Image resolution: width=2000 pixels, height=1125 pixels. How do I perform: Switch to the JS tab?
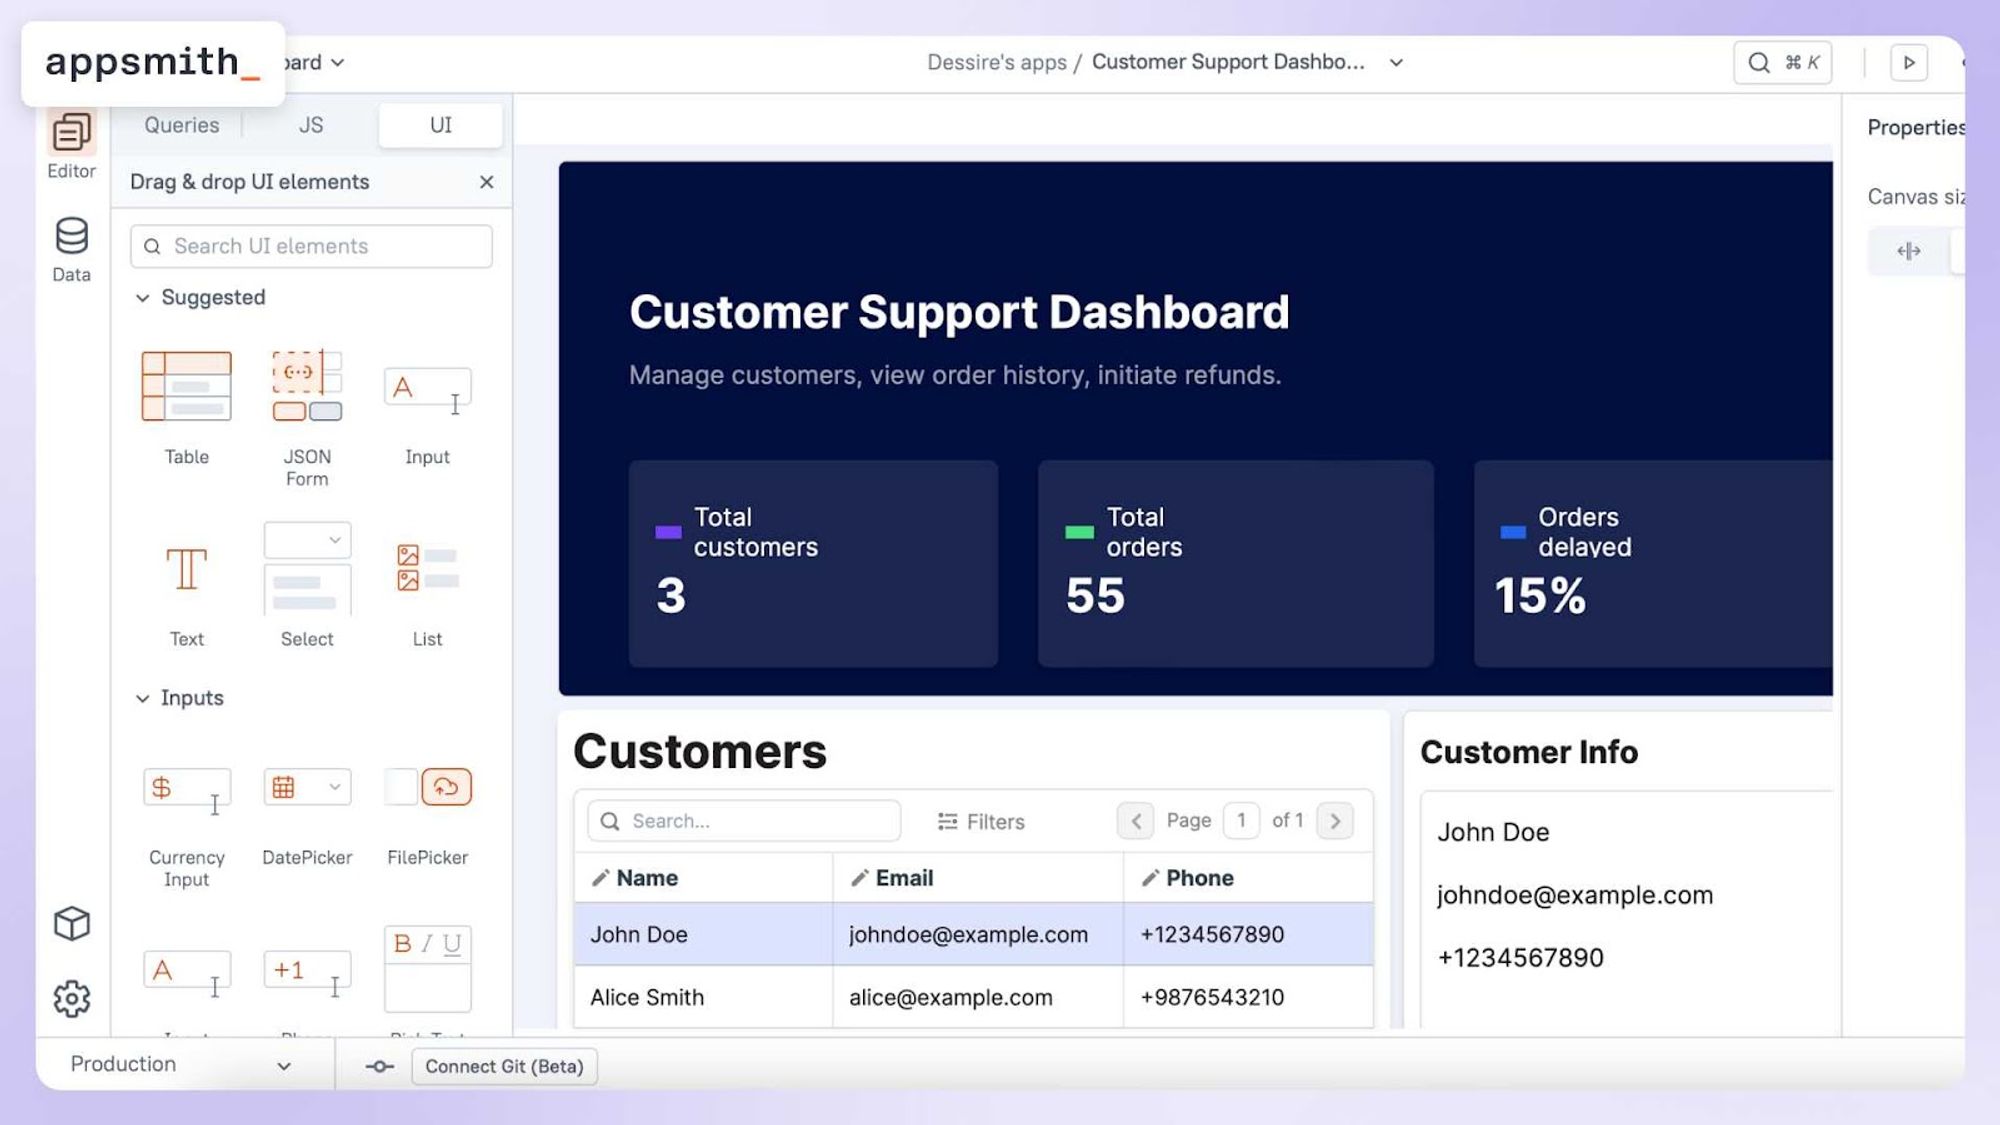coord(310,124)
